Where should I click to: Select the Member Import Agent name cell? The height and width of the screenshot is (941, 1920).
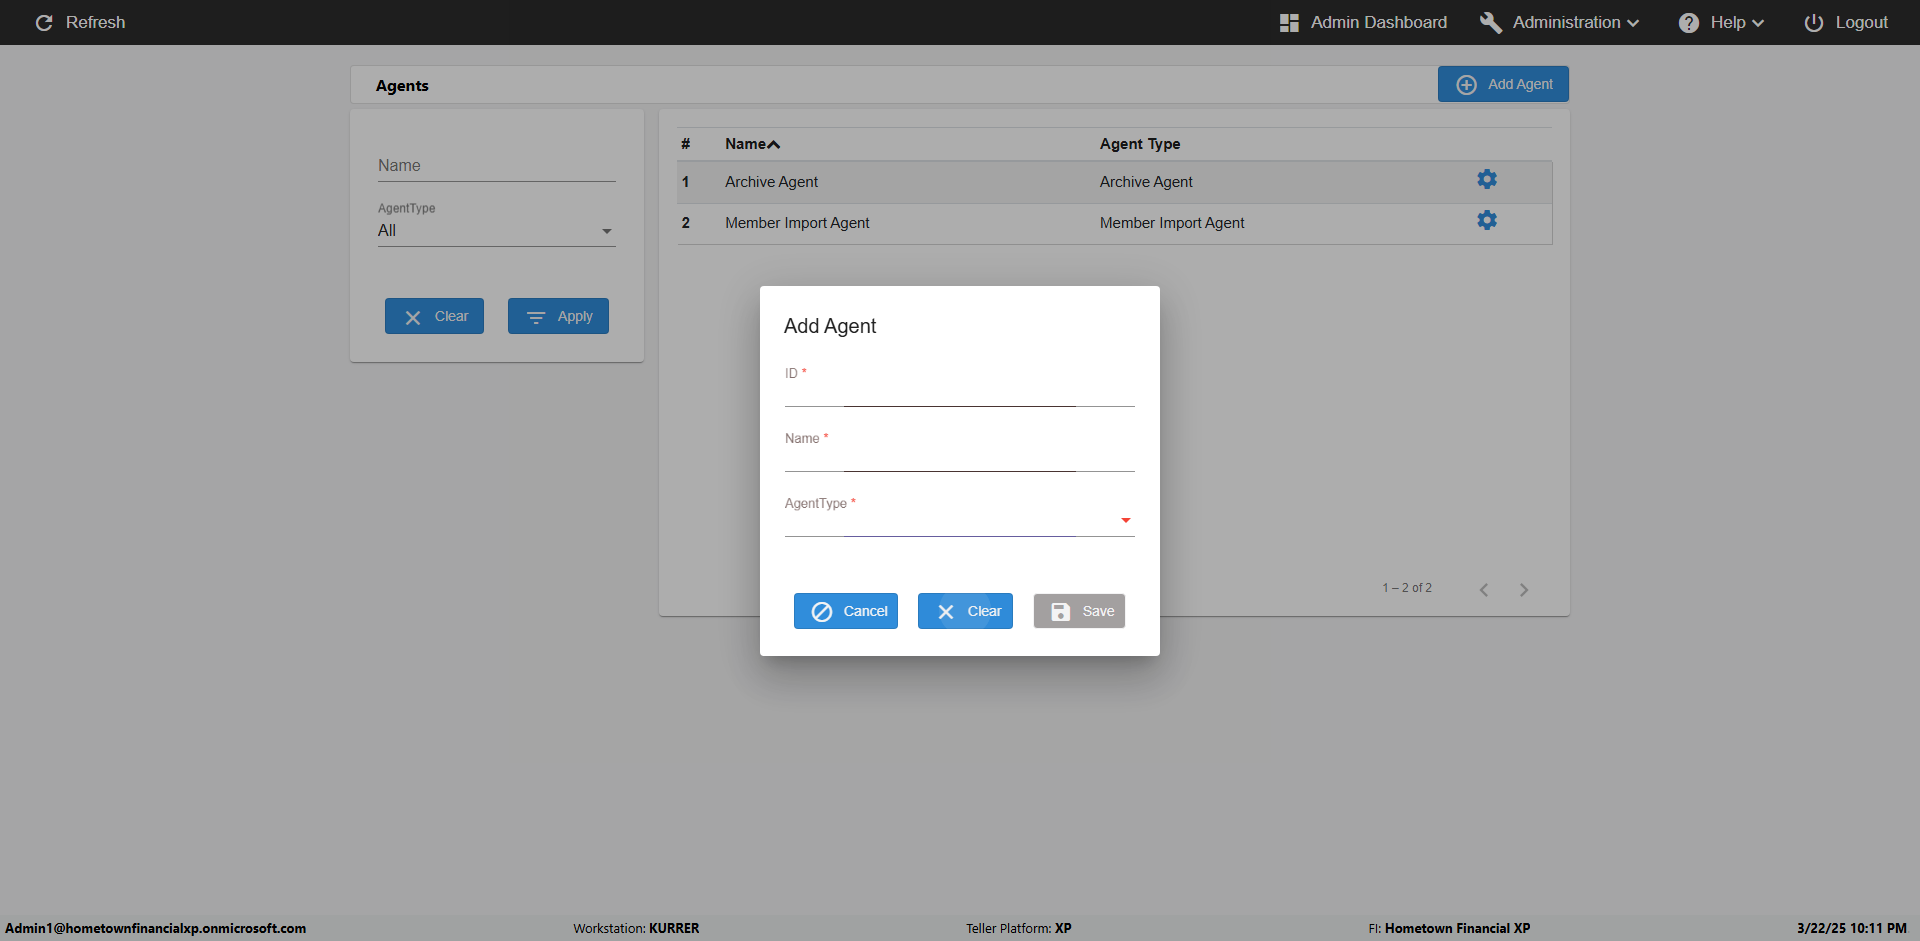pyautogui.click(x=797, y=223)
